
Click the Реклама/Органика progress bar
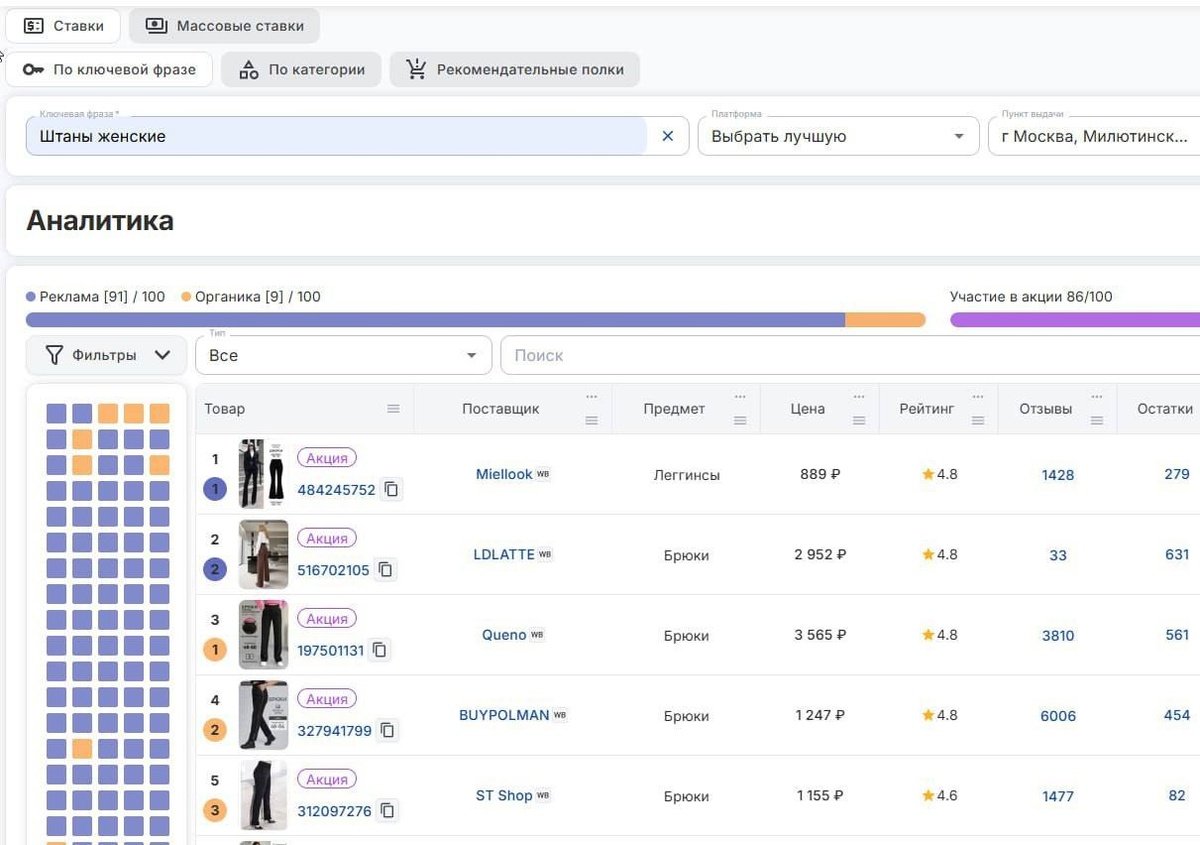(x=475, y=320)
